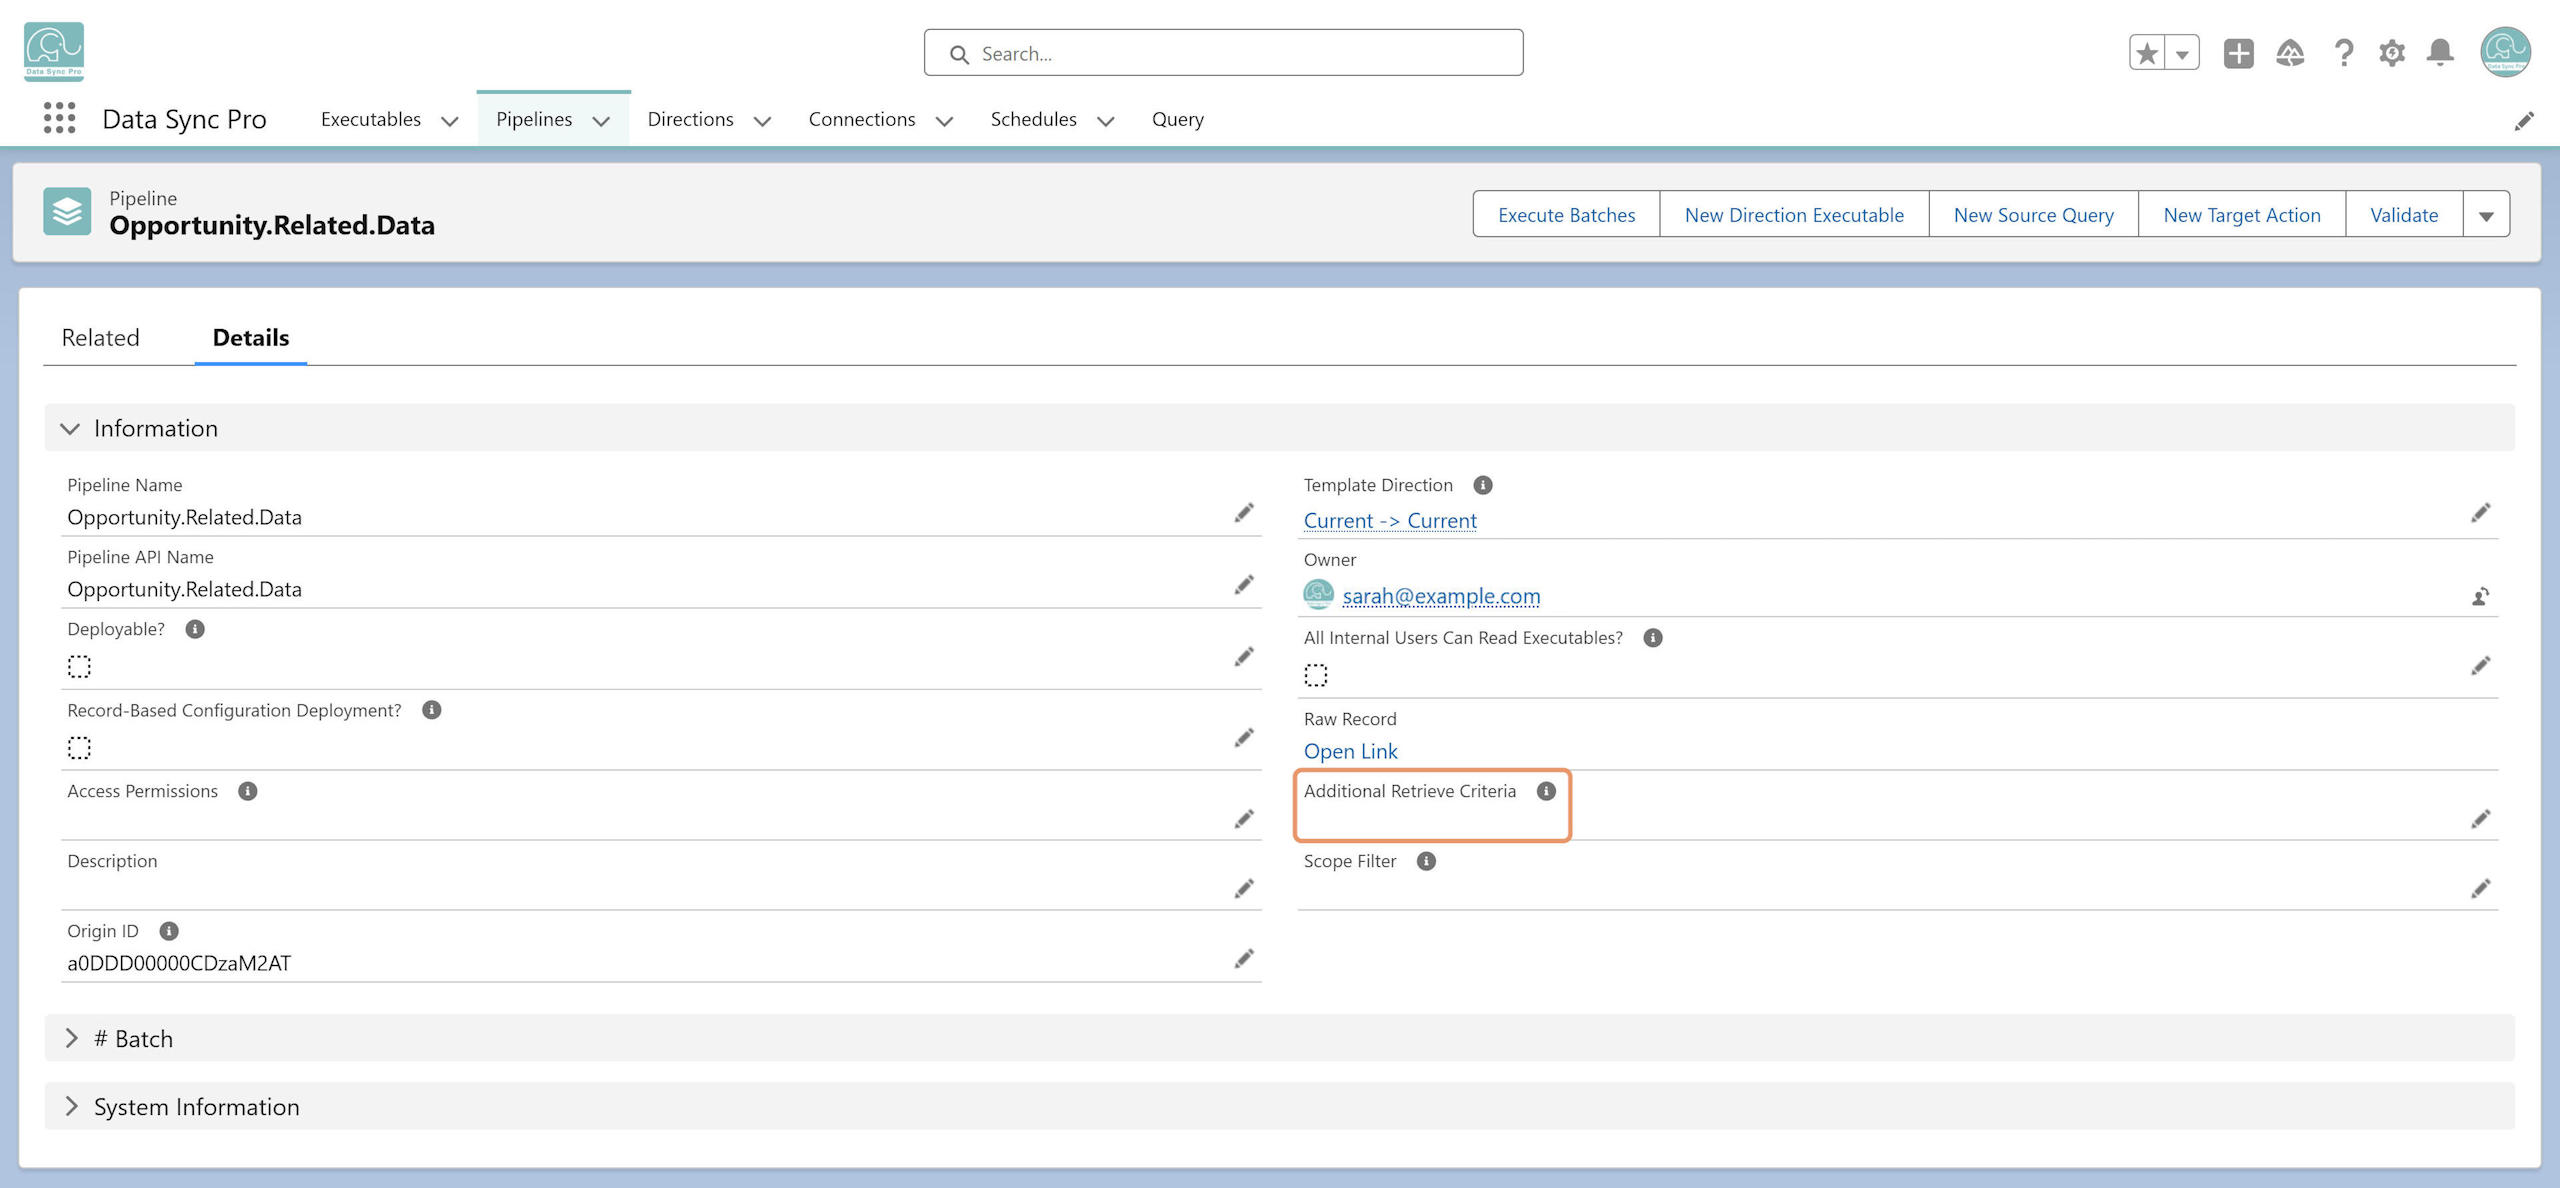The height and width of the screenshot is (1188, 2560).
Task: Open the user profile avatar
Action: point(2505,52)
